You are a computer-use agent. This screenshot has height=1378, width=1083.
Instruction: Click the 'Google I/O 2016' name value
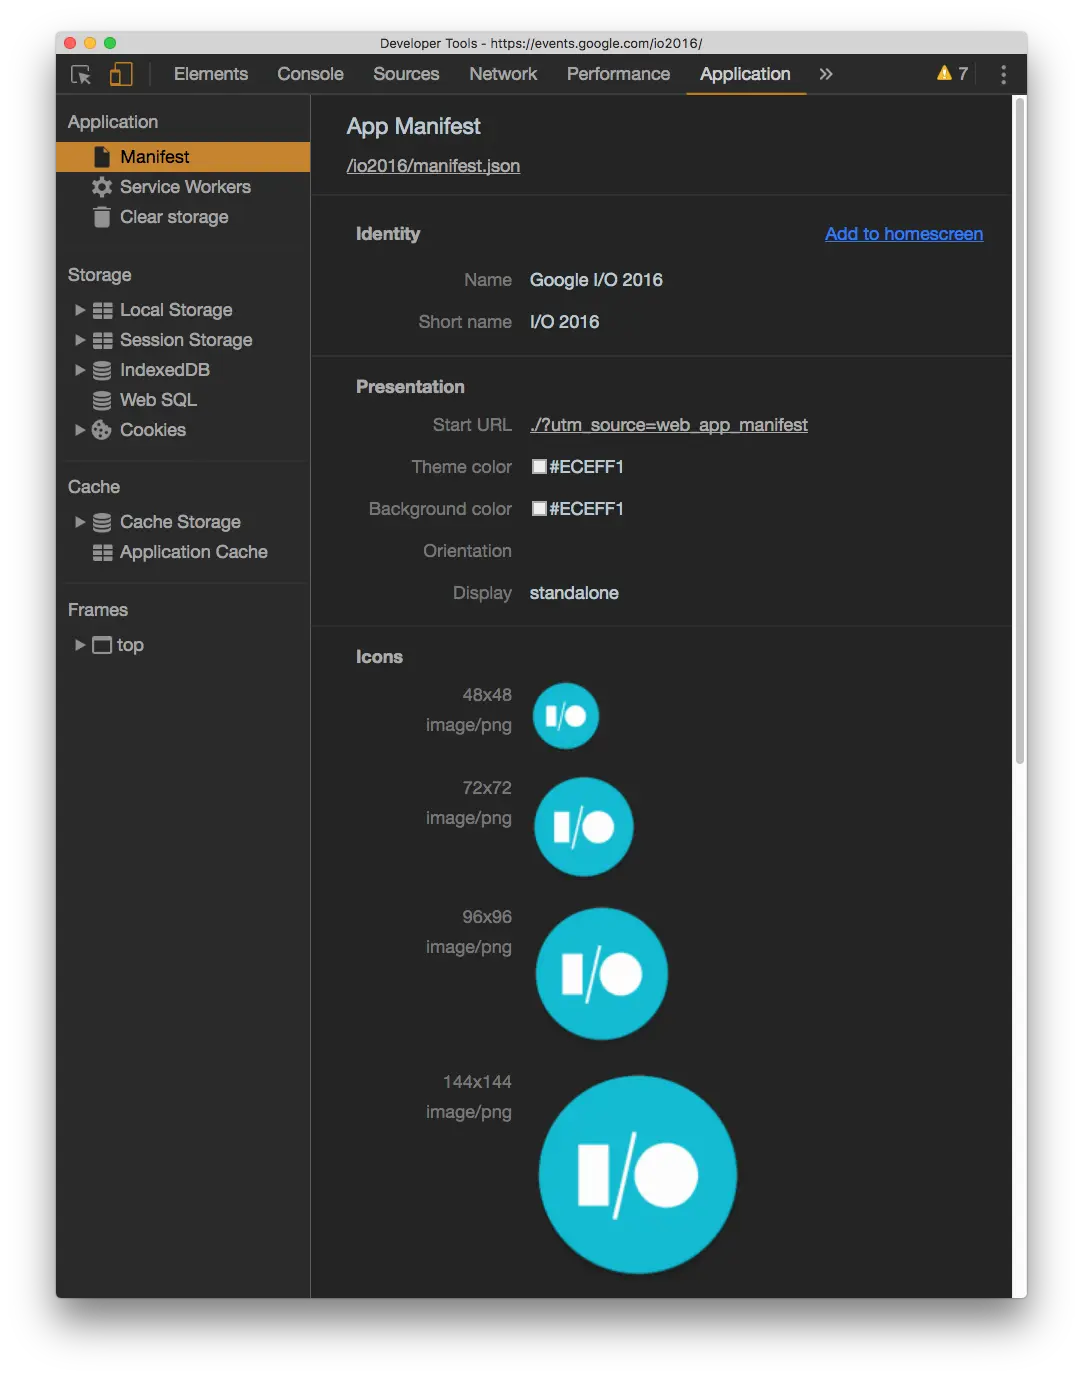point(596,280)
